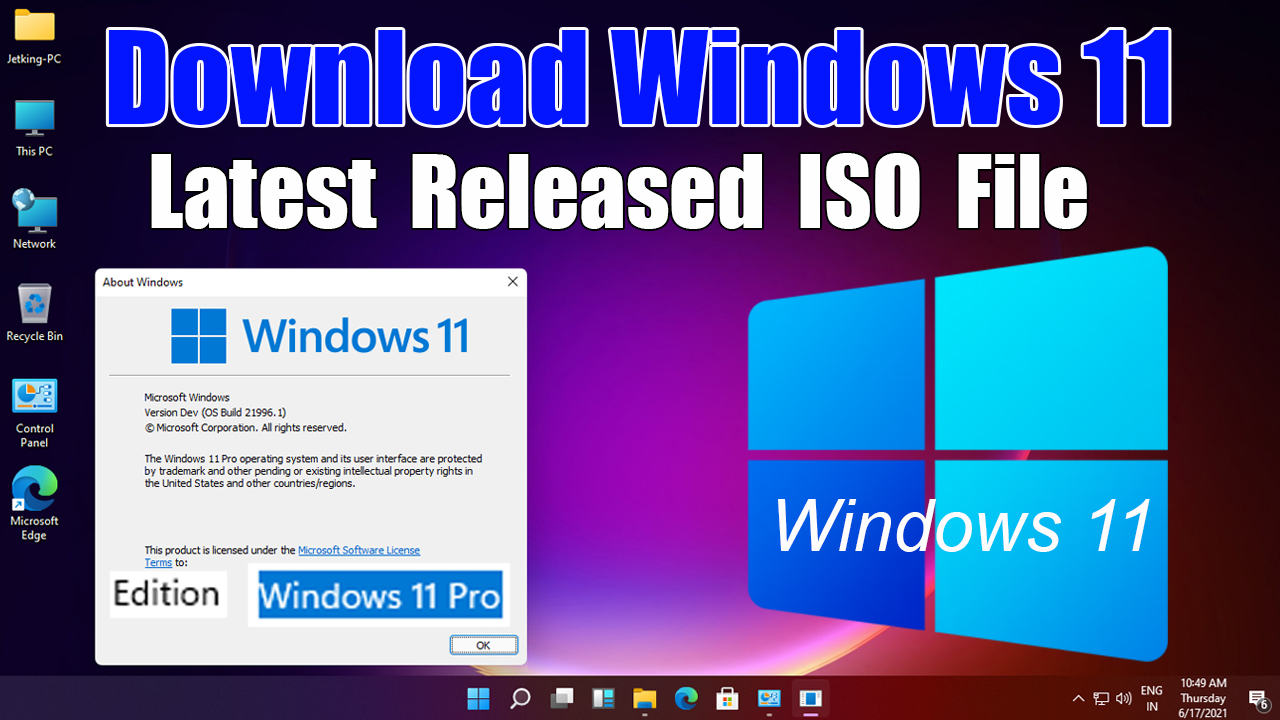The width and height of the screenshot is (1280, 720).
Task: Click the Windows 11 Pro edition text
Action: click(380, 597)
